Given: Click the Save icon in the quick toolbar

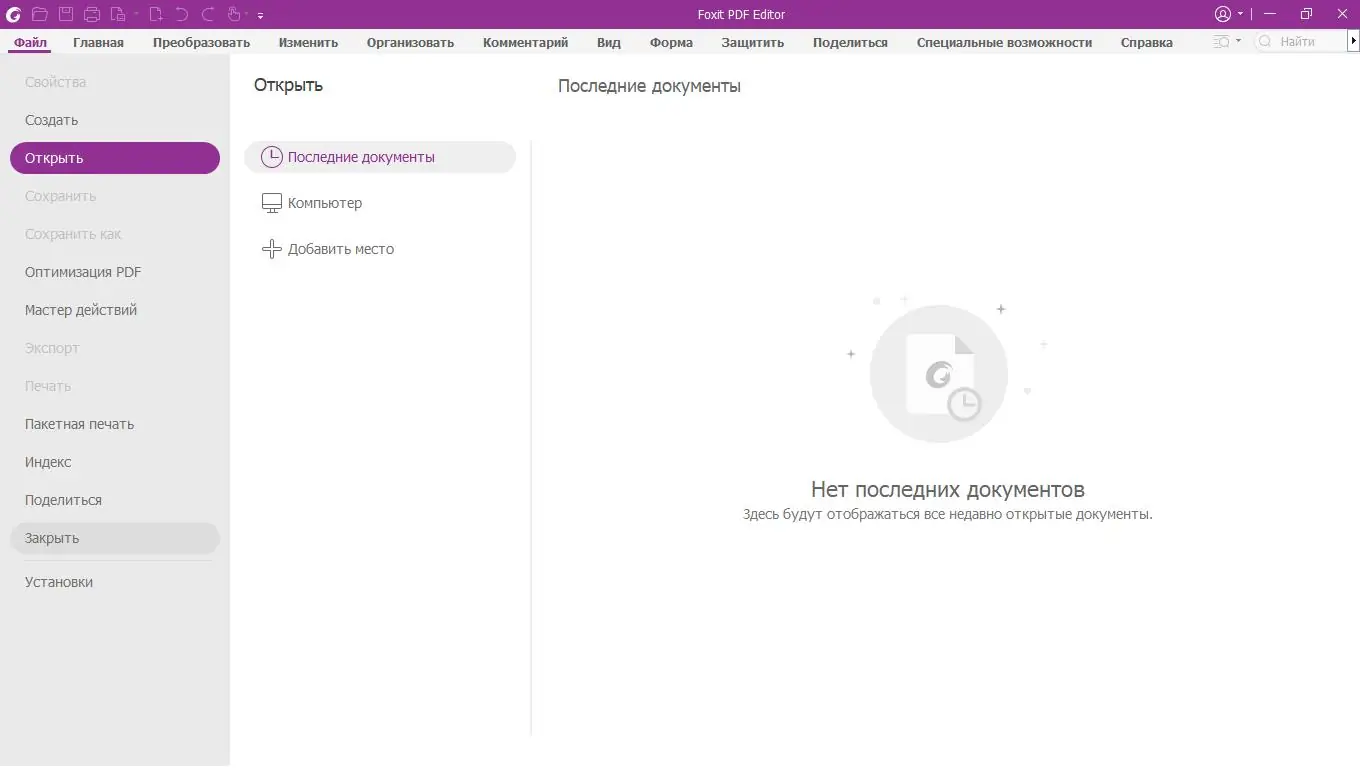Looking at the screenshot, I should (x=64, y=14).
